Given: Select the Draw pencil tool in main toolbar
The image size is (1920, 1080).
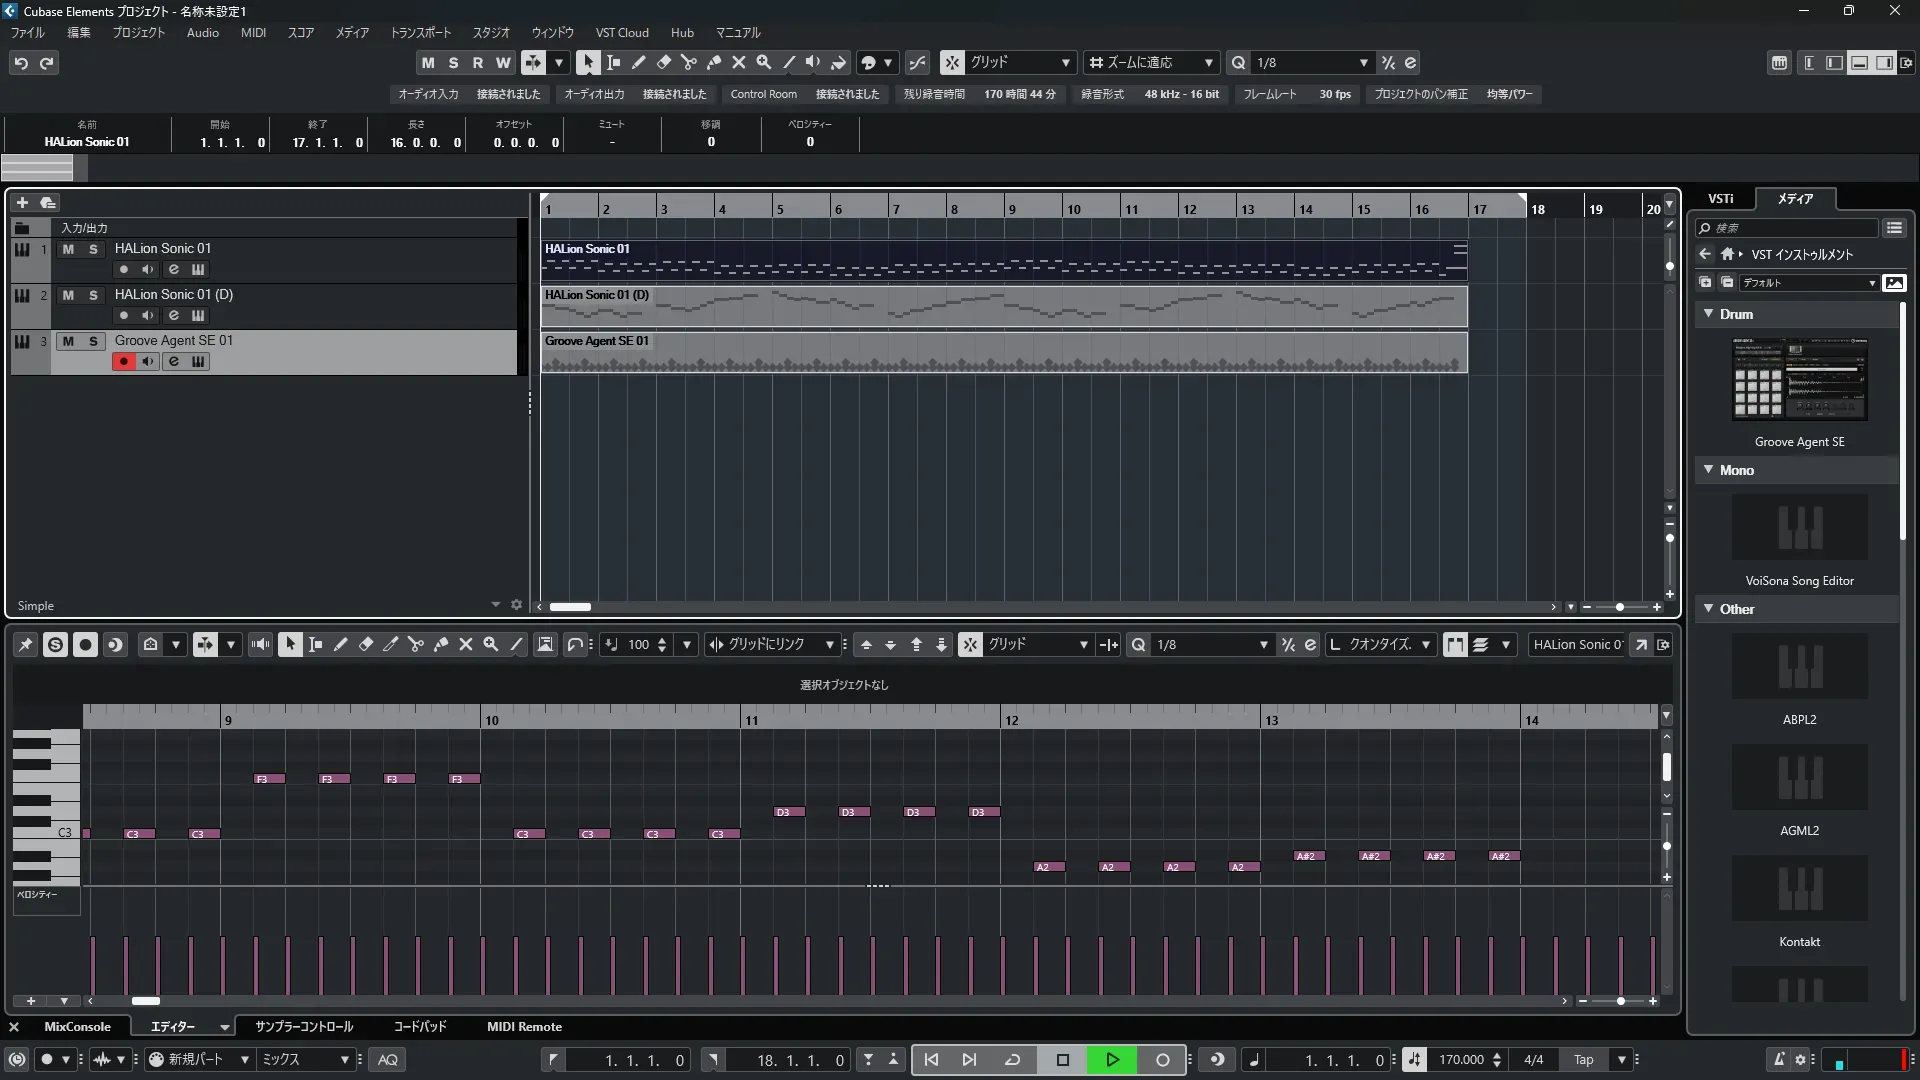Looking at the screenshot, I should pos(638,62).
